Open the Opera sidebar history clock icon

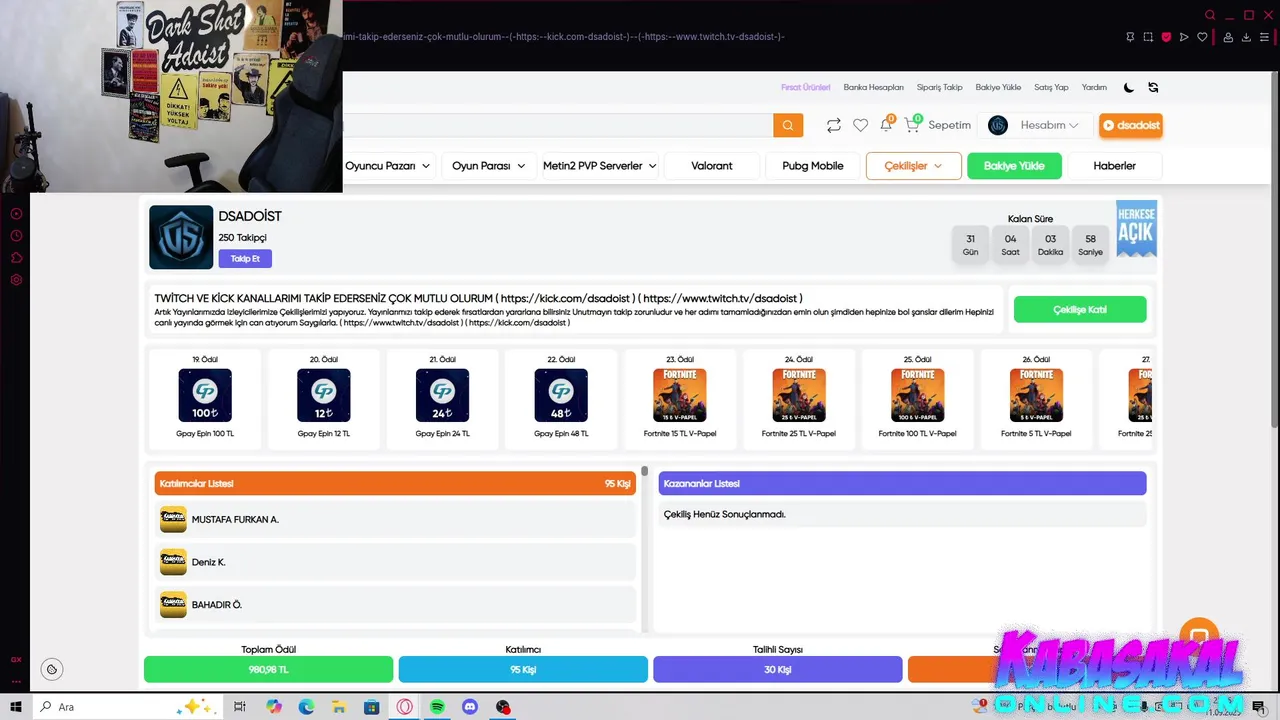[x=16, y=236]
